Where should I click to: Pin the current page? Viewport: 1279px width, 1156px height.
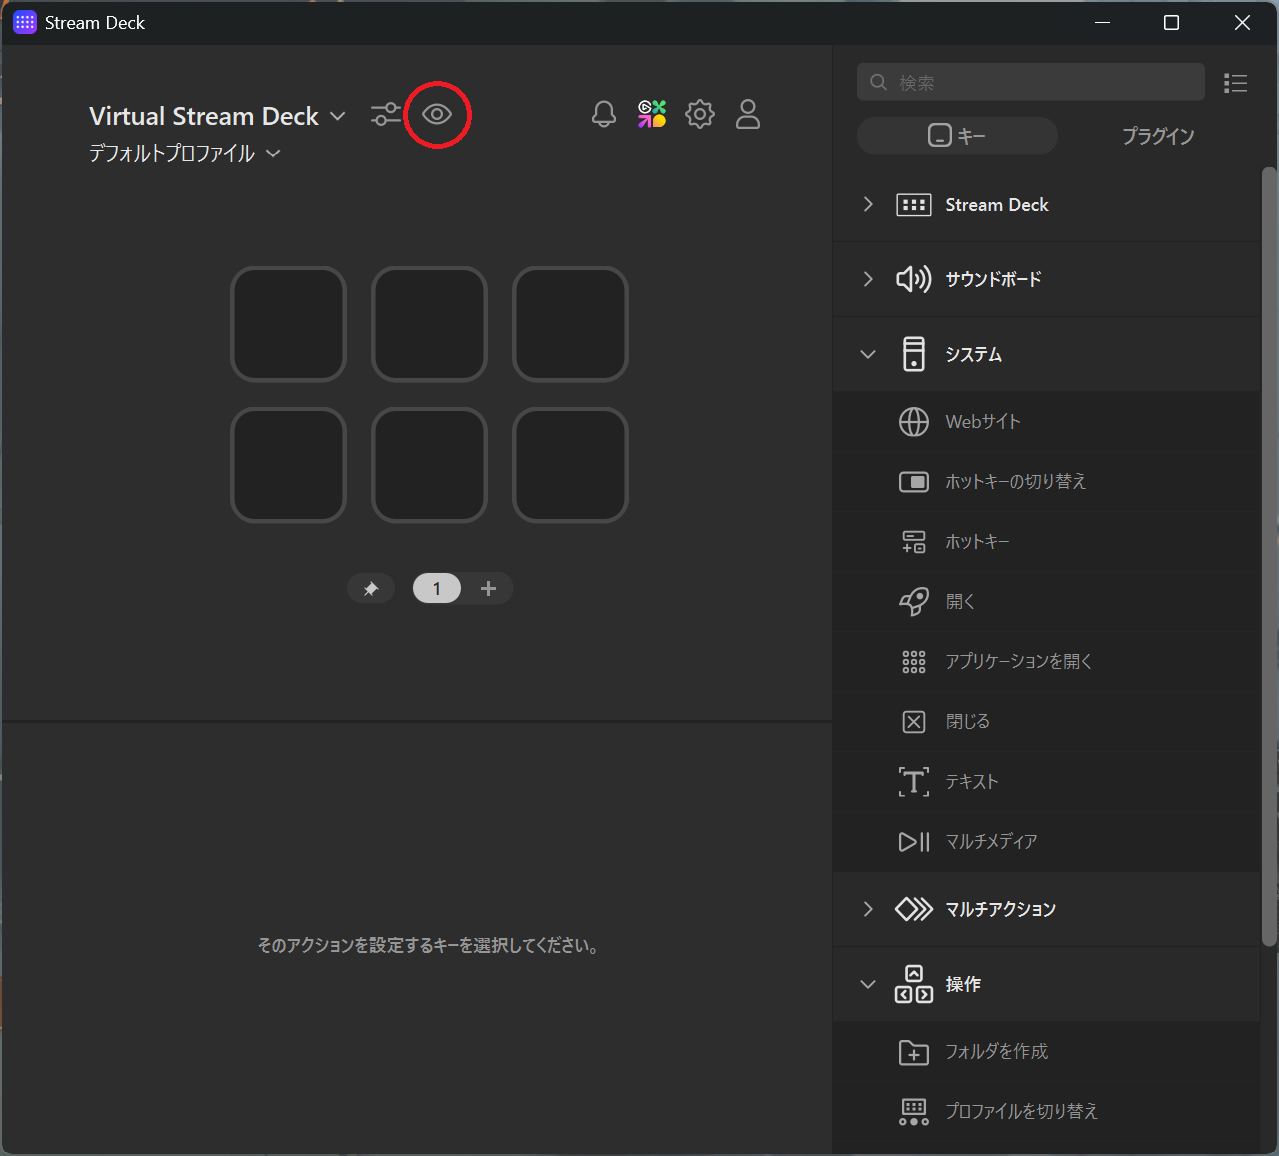click(x=371, y=589)
